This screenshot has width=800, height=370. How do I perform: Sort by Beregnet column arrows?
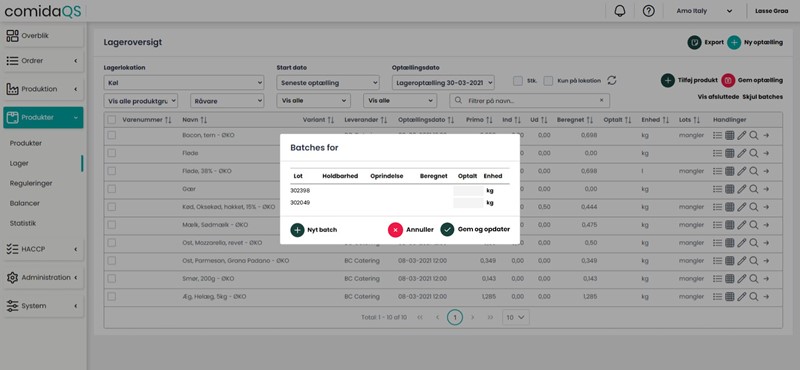click(589, 120)
